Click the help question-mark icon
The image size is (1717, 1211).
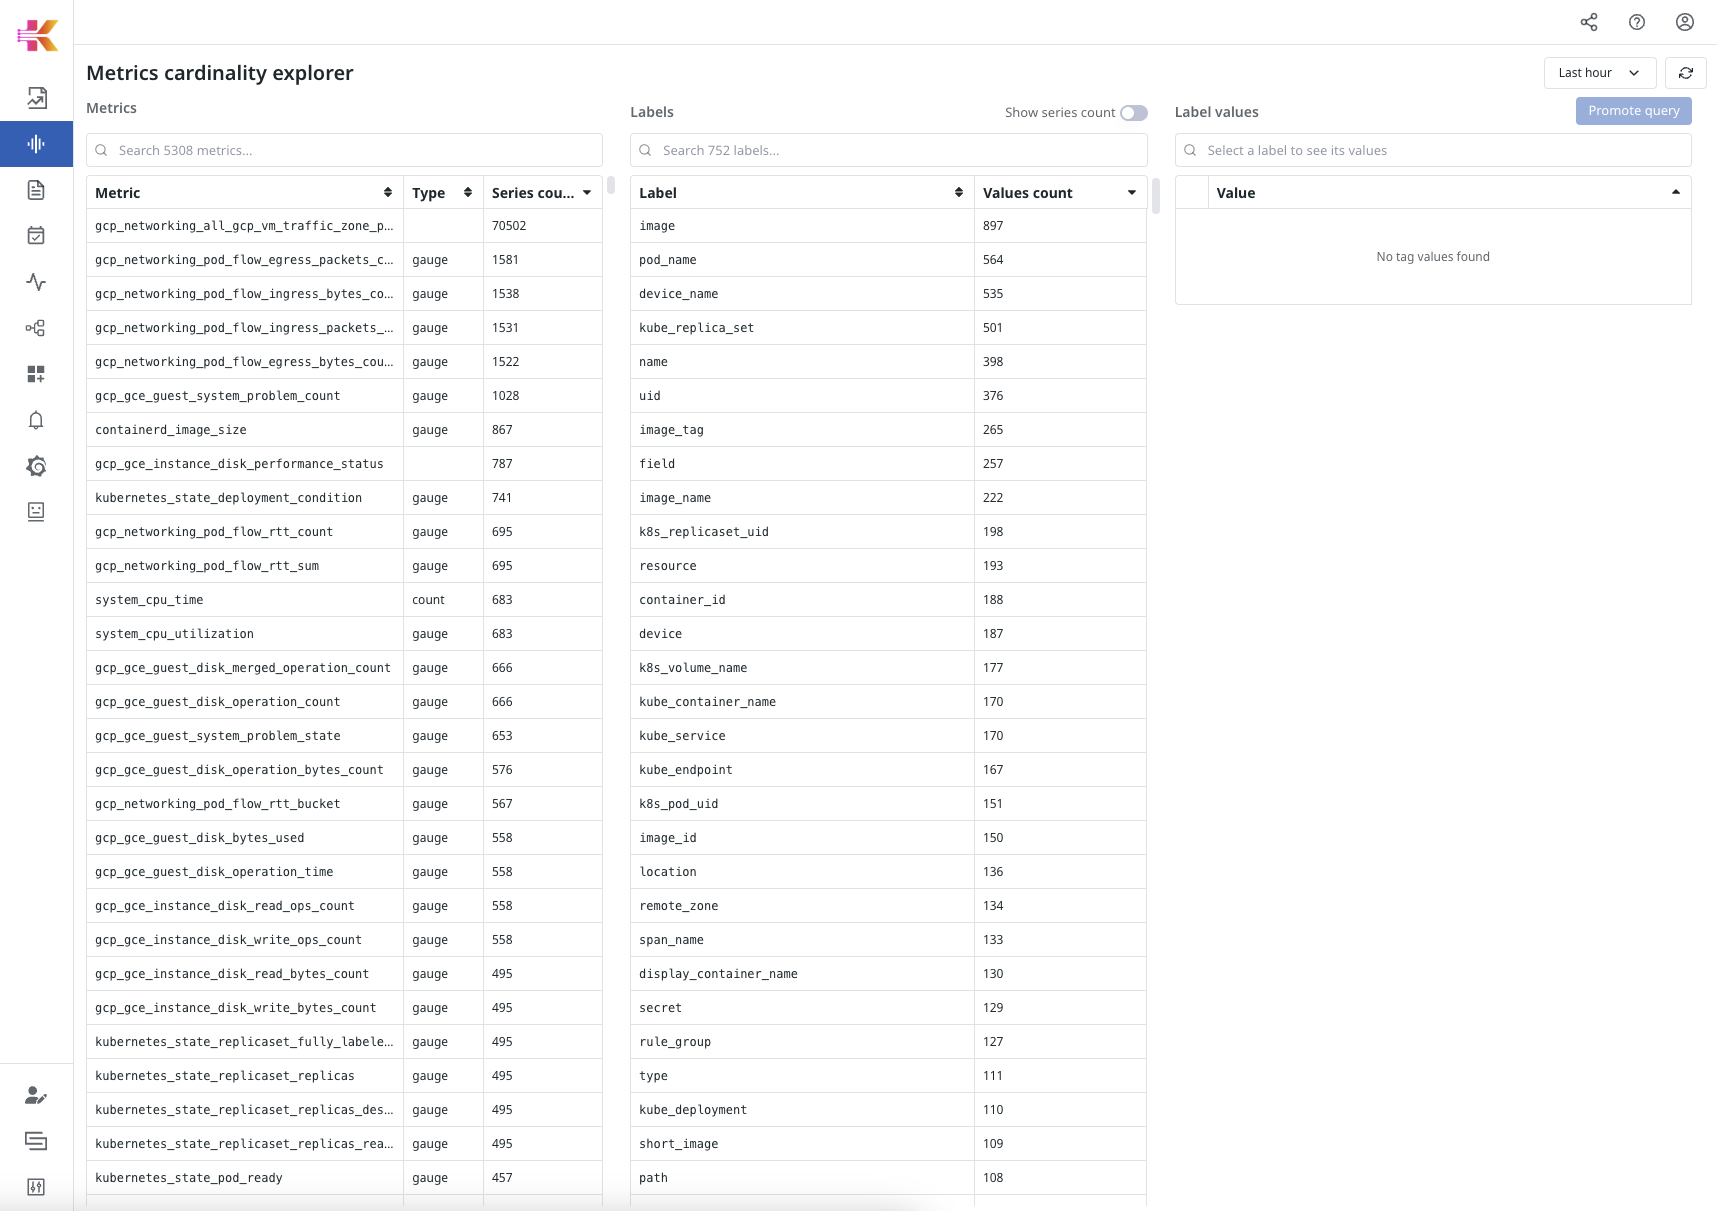1637,21
